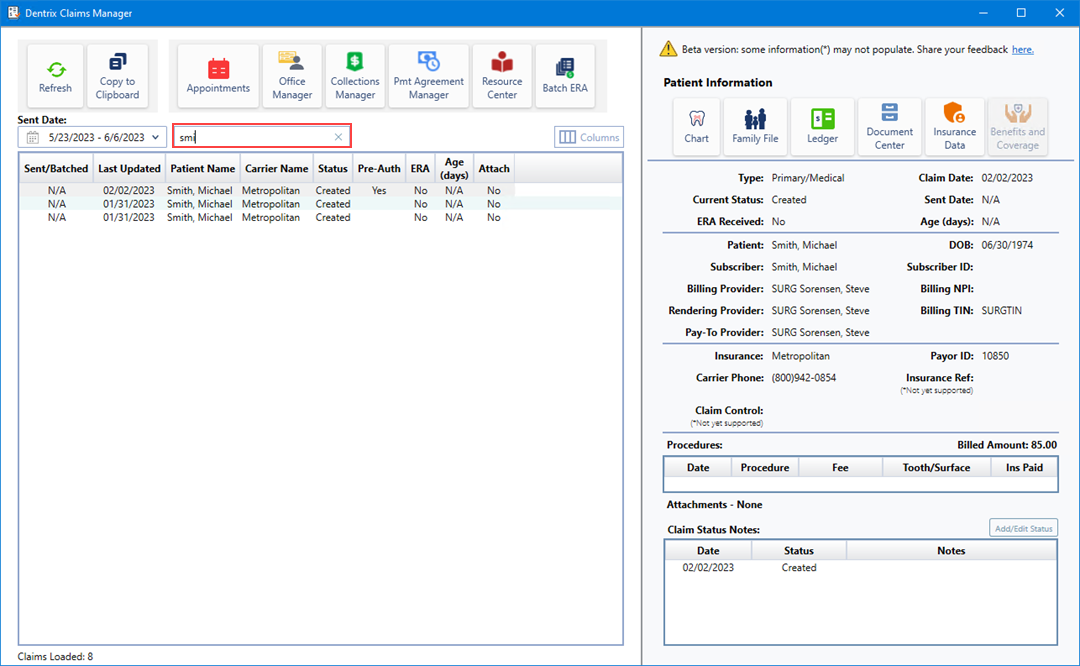Click the Claim Status Notes 'Notes' header
The height and width of the screenshot is (666, 1080).
tap(951, 550)
